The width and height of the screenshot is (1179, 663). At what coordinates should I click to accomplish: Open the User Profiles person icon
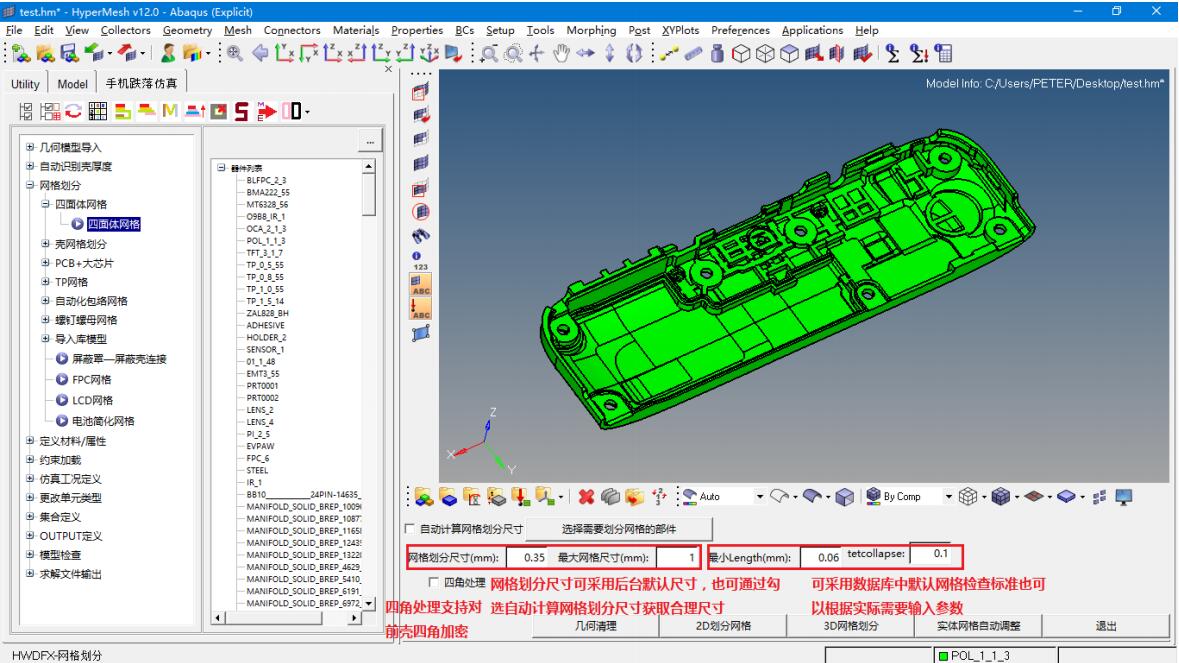click(168, 53)
